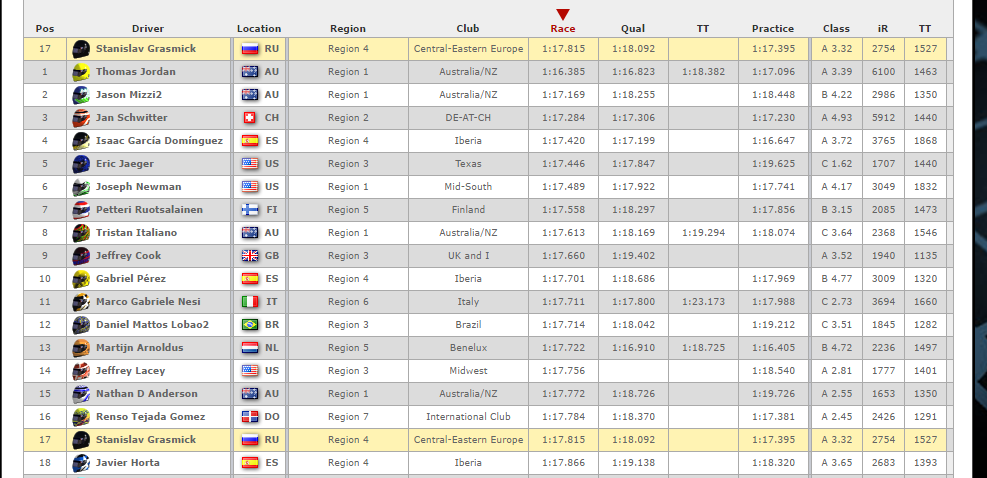Click the Dominican Republic flag icon
Image resolution: width=987 pixels, height=478 pixels.
(250, 417)
